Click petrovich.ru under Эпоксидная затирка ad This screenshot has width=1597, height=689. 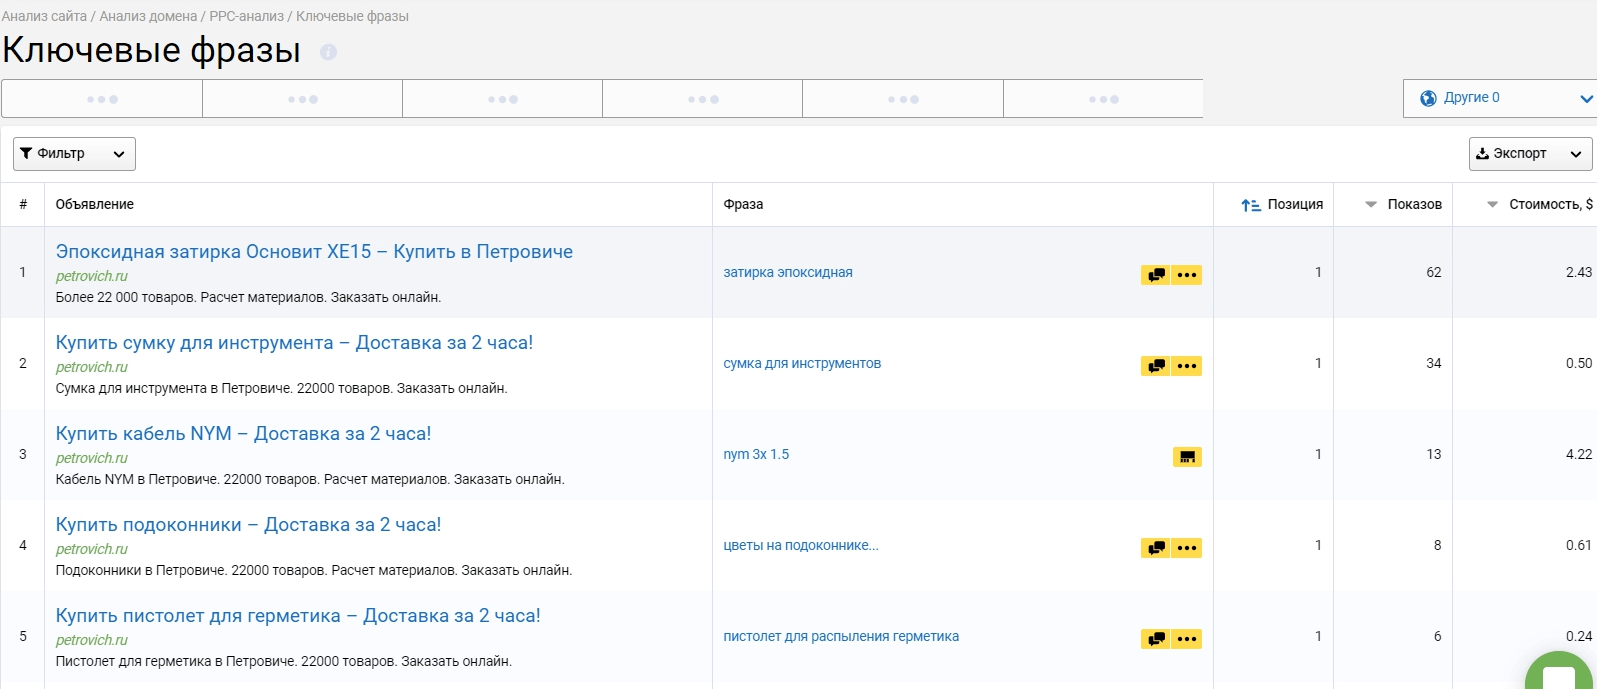(x=92, y=276)
